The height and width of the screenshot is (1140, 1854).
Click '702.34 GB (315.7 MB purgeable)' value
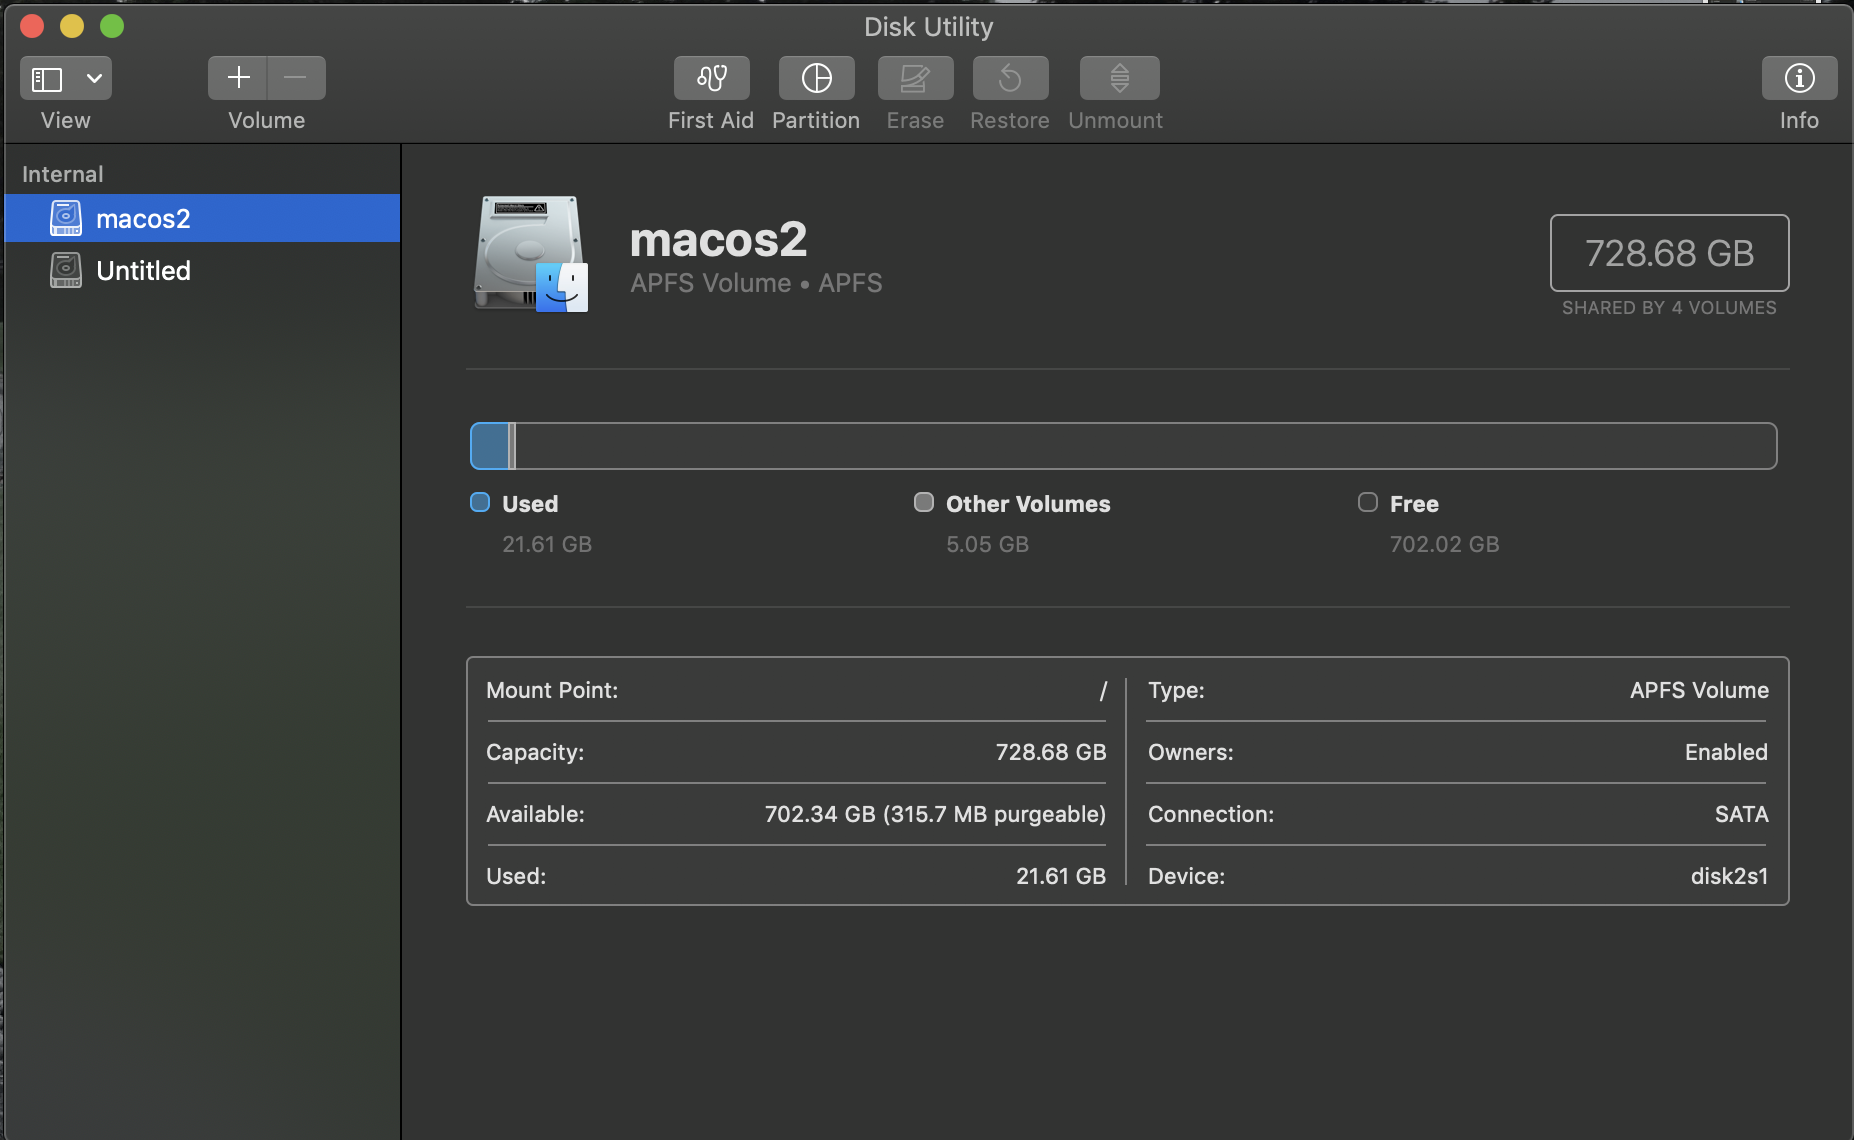[x=935, y=814]
